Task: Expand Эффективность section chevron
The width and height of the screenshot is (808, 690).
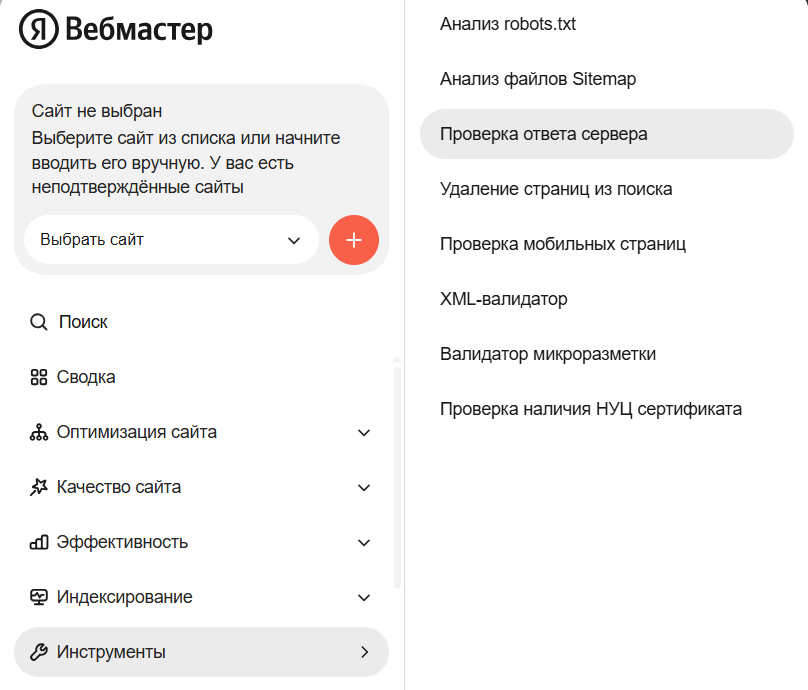Action: [x=364, y=543]
